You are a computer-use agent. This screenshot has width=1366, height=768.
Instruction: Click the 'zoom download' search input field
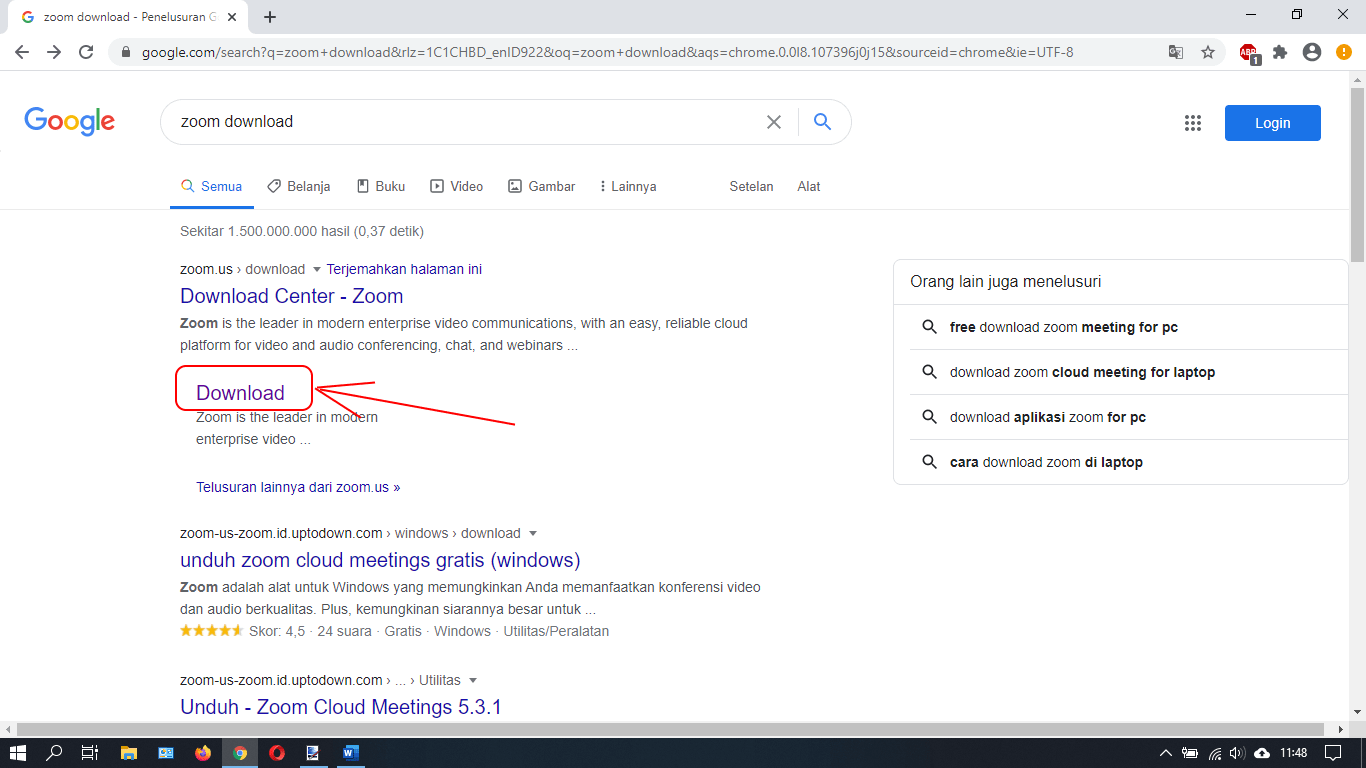coord(465,122)
